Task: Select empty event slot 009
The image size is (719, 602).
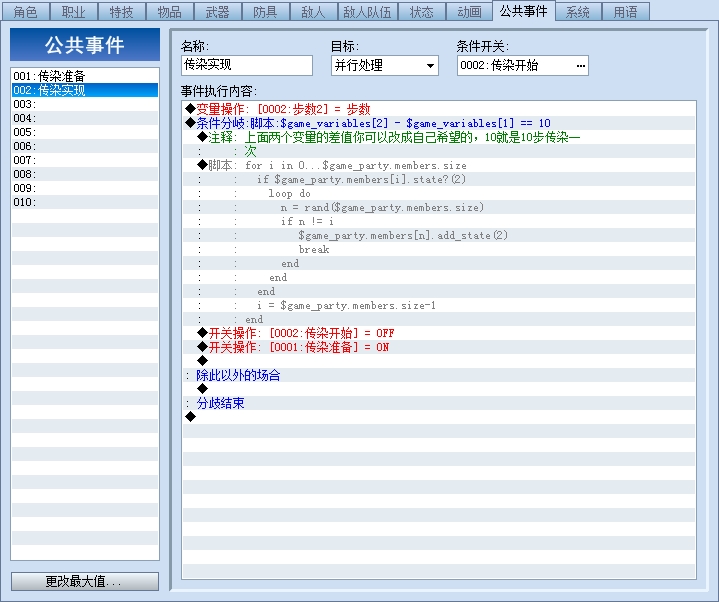Action: 85,188
